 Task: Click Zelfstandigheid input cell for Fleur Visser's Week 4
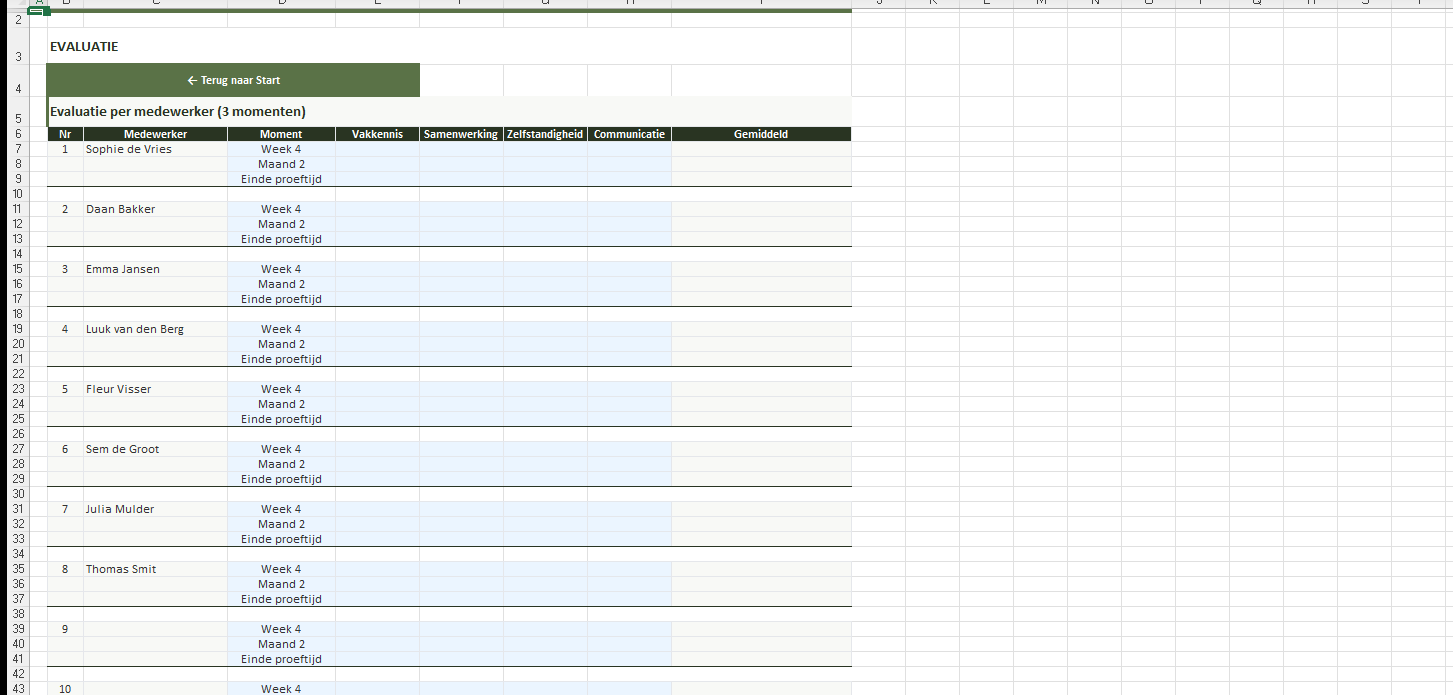click(545, 389)
